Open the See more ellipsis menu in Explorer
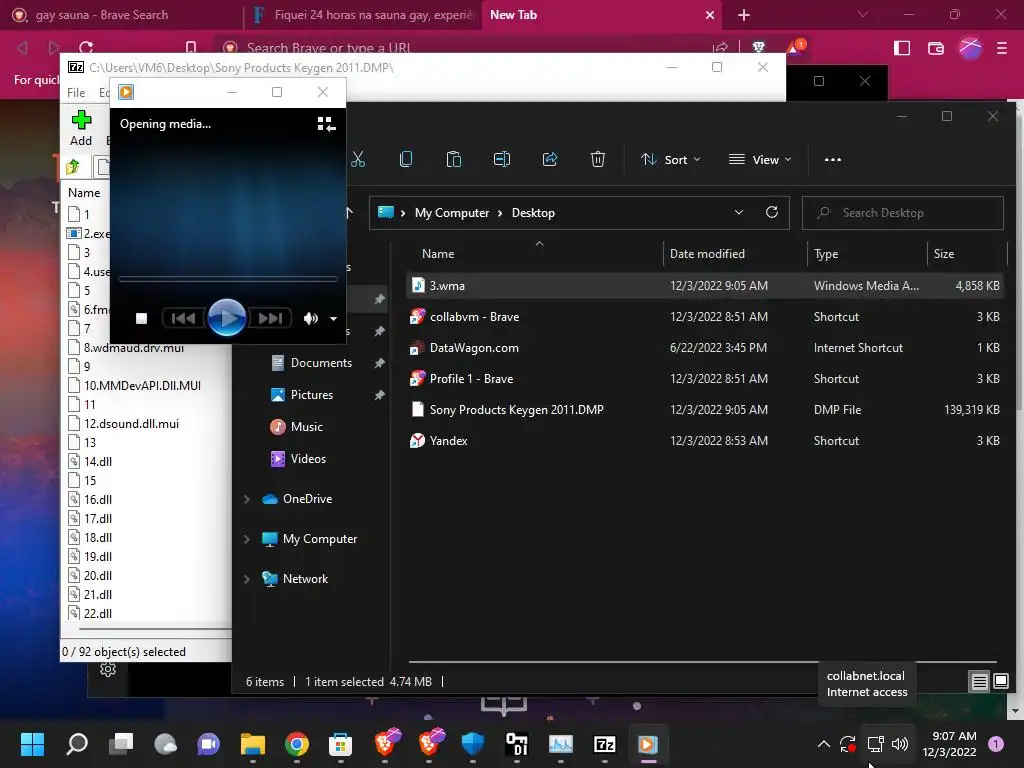This screenshot has width=1024, height=768. coord(833,159)
